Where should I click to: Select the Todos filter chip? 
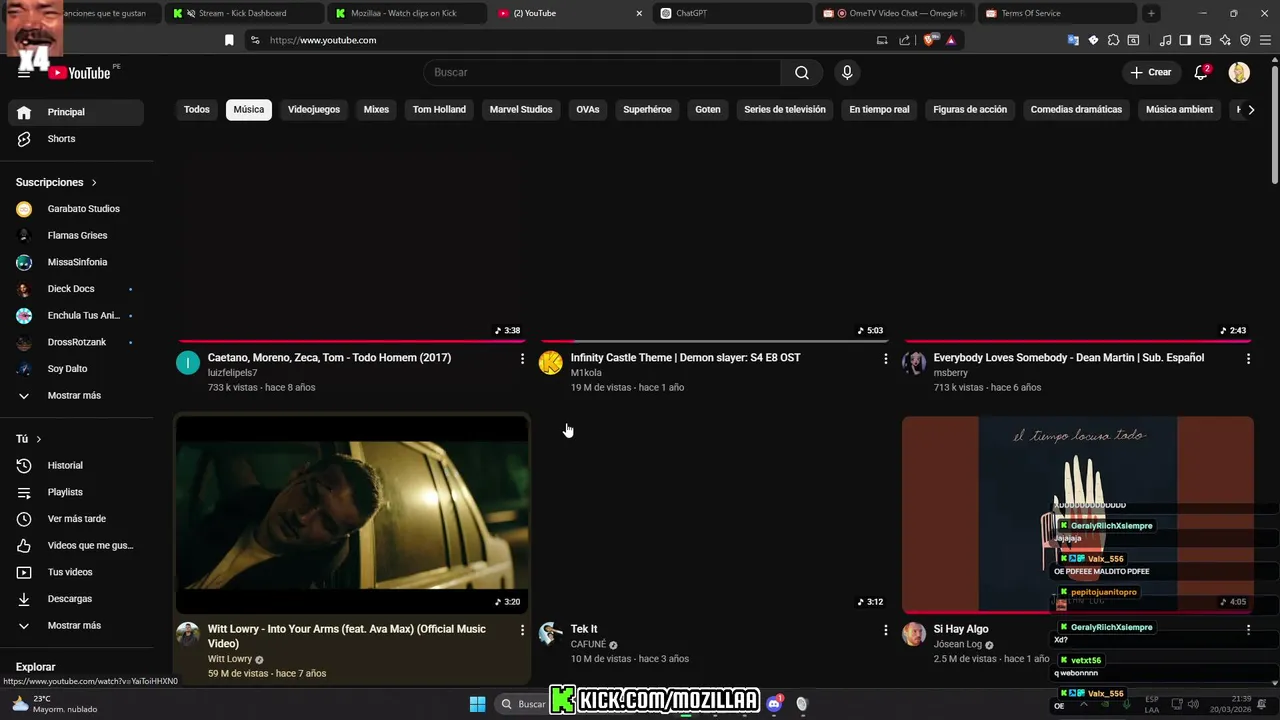coord(197,109)
